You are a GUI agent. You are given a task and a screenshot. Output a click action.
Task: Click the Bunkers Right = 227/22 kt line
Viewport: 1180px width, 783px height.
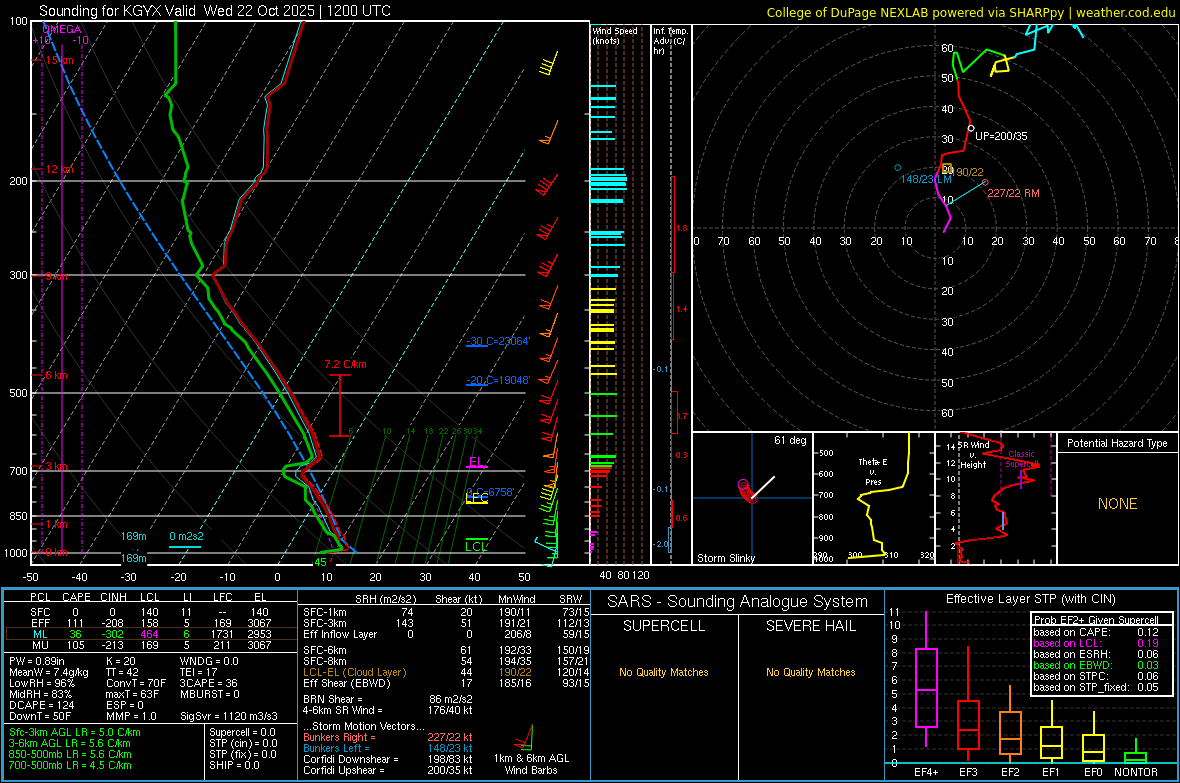pos(388,738)
